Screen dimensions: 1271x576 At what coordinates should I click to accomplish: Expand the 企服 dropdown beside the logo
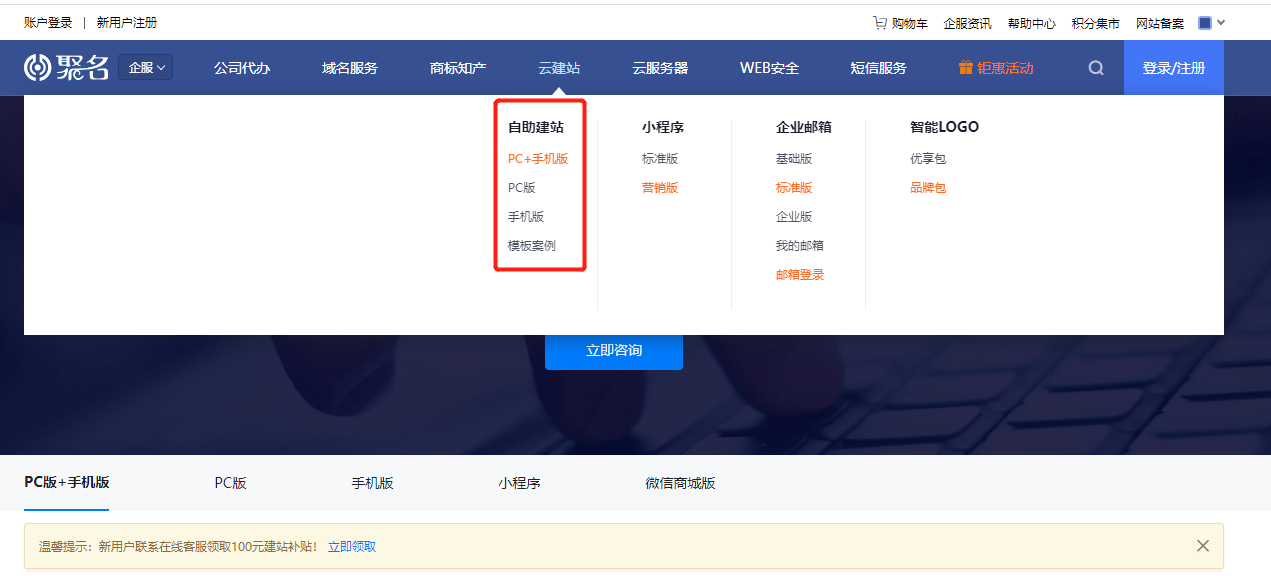pyautogui.click(x=146, y=68)
